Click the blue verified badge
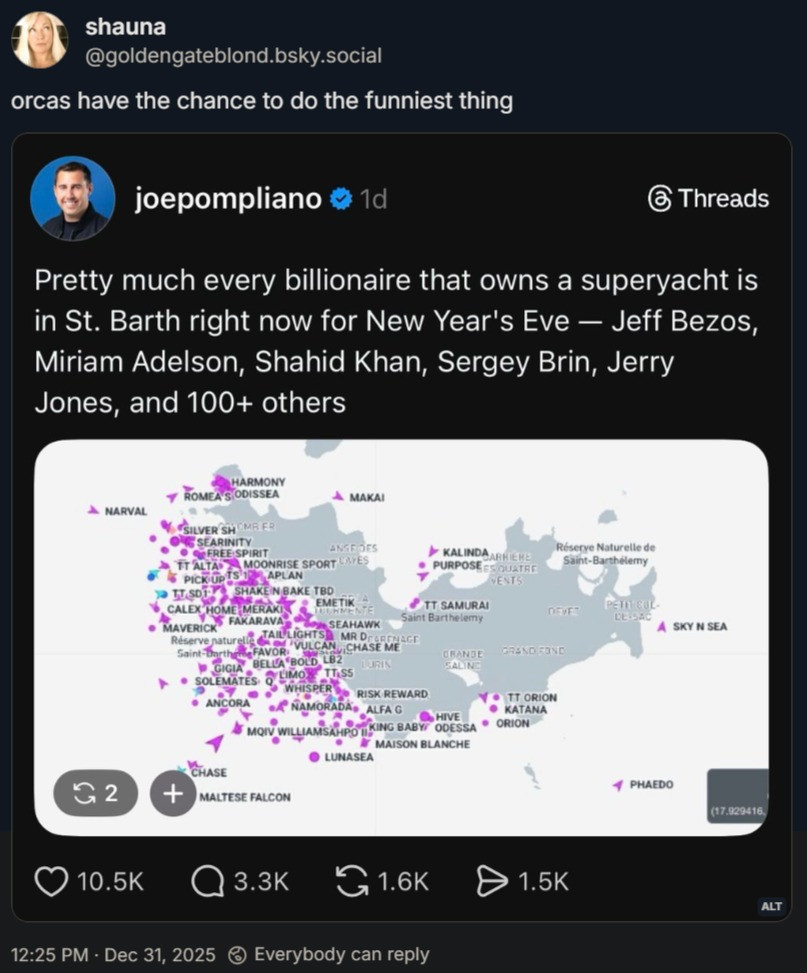The image size is (807, 973). coord(341,199)
